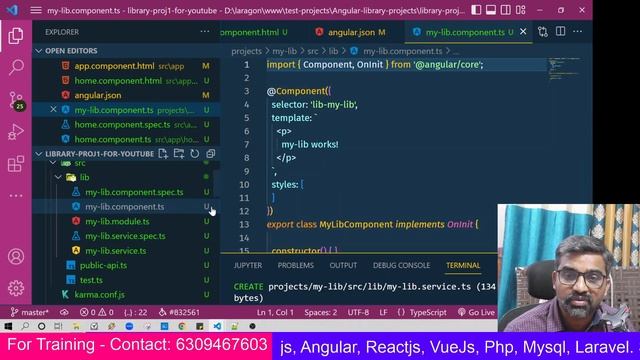Open the DEBUG CONSOLE panel tab
The width and height of the screenshot is (640, 360).
coord(401,265)
